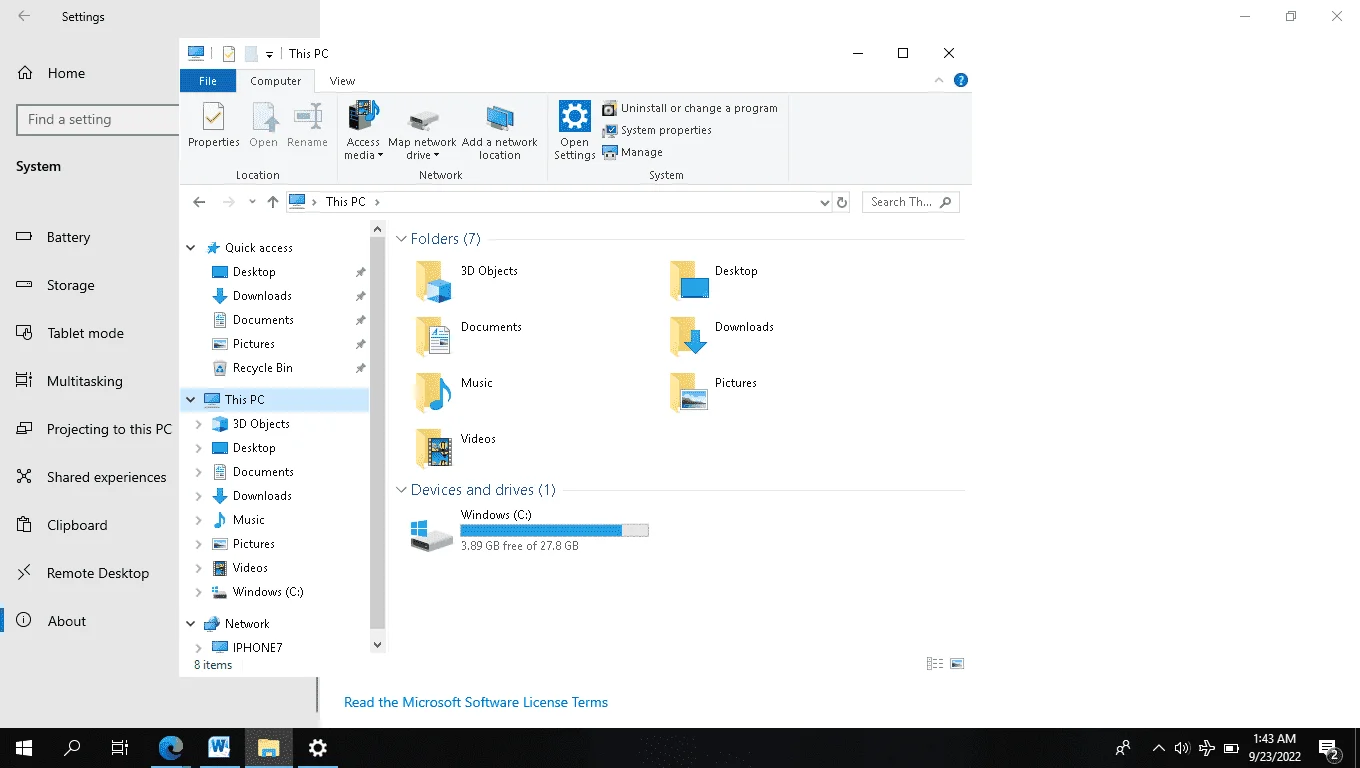Open the notification center icon
1360x768 pixels.
tap(1330, 748)
